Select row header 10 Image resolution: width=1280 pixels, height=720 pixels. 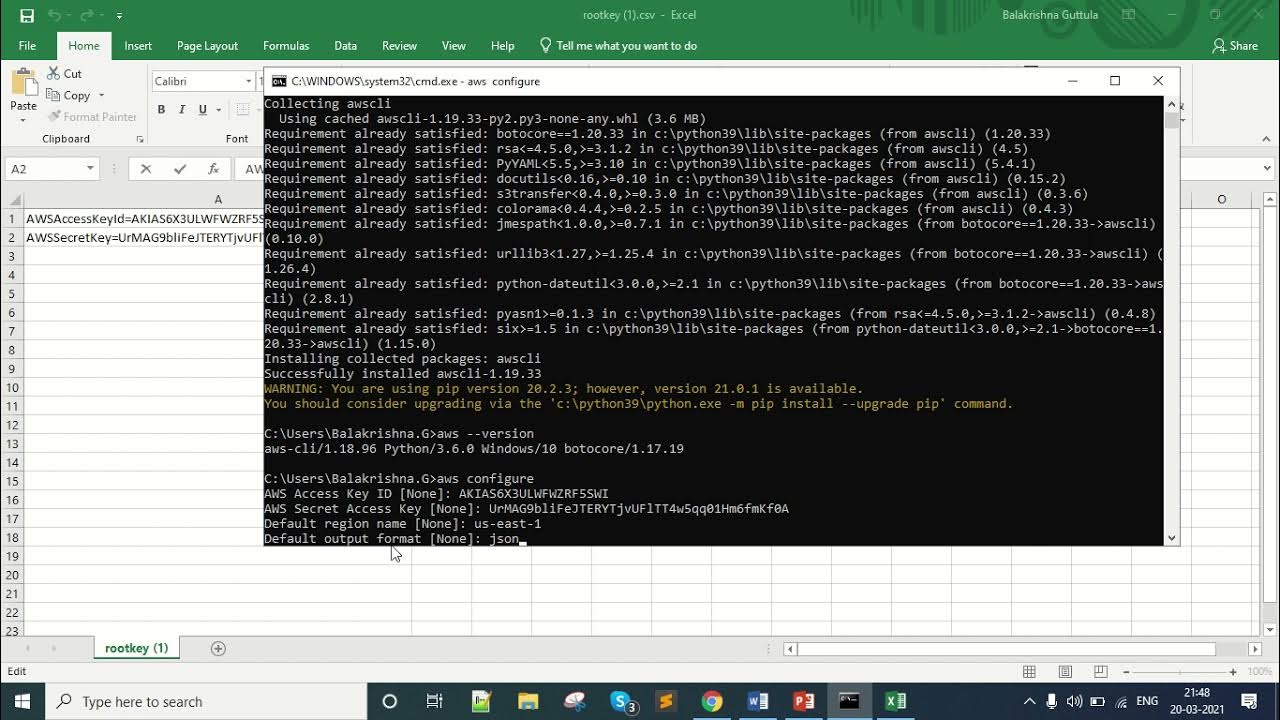coord(12,387)
